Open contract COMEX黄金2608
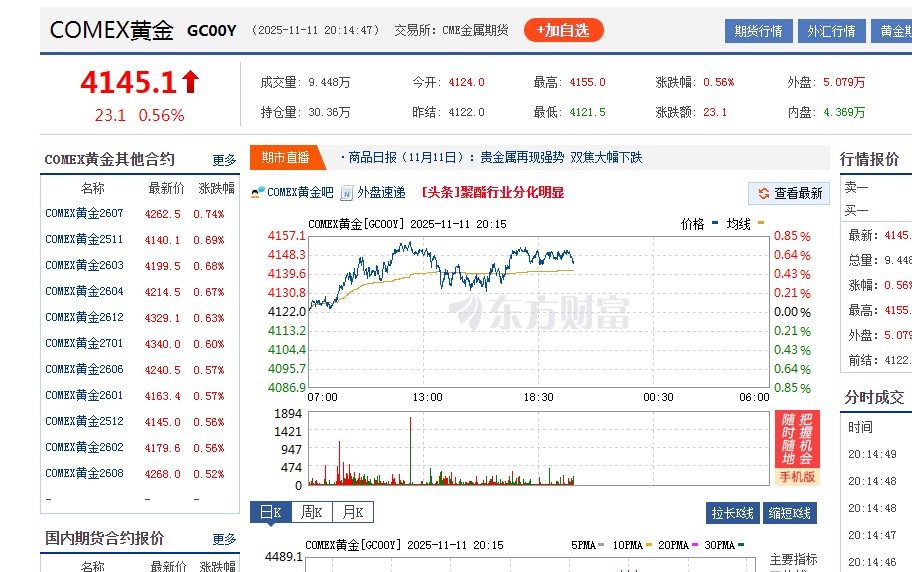 tap(84, 473)
